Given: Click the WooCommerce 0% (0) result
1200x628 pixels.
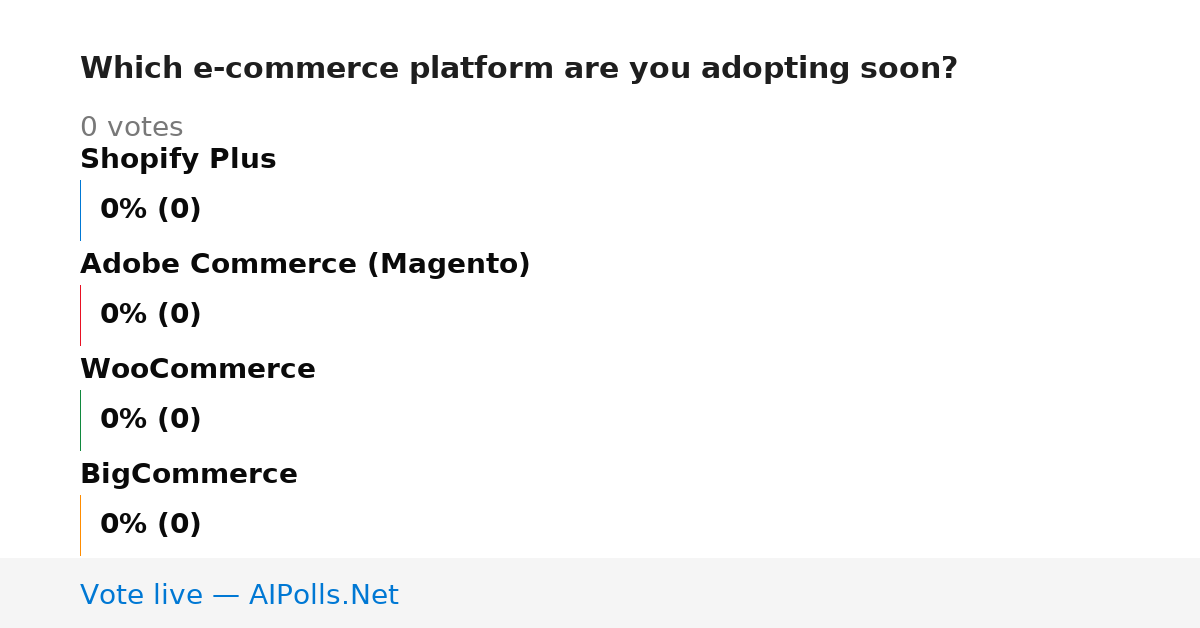Looking at the screenshot, I should (151, 419).
